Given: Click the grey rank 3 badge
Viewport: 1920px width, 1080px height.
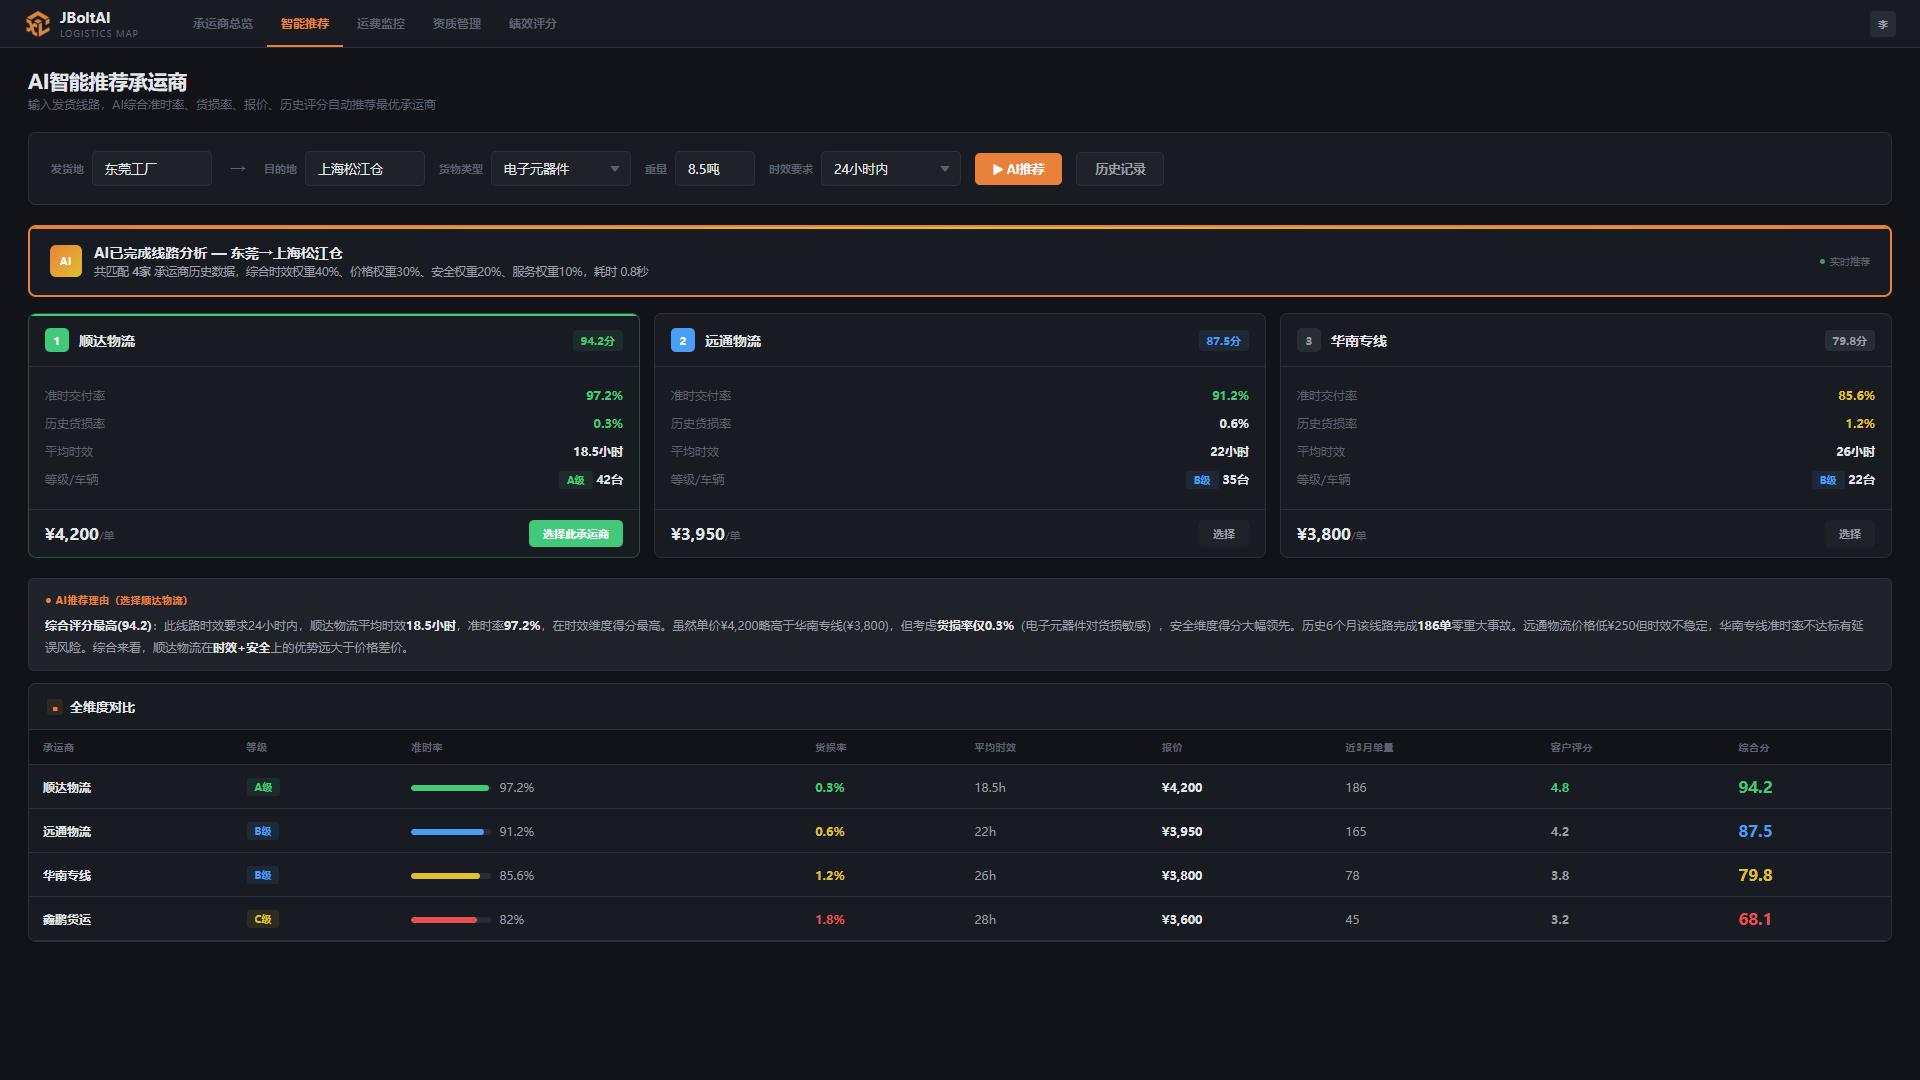Looking at the screenshot, I should tap(1309, 341).
